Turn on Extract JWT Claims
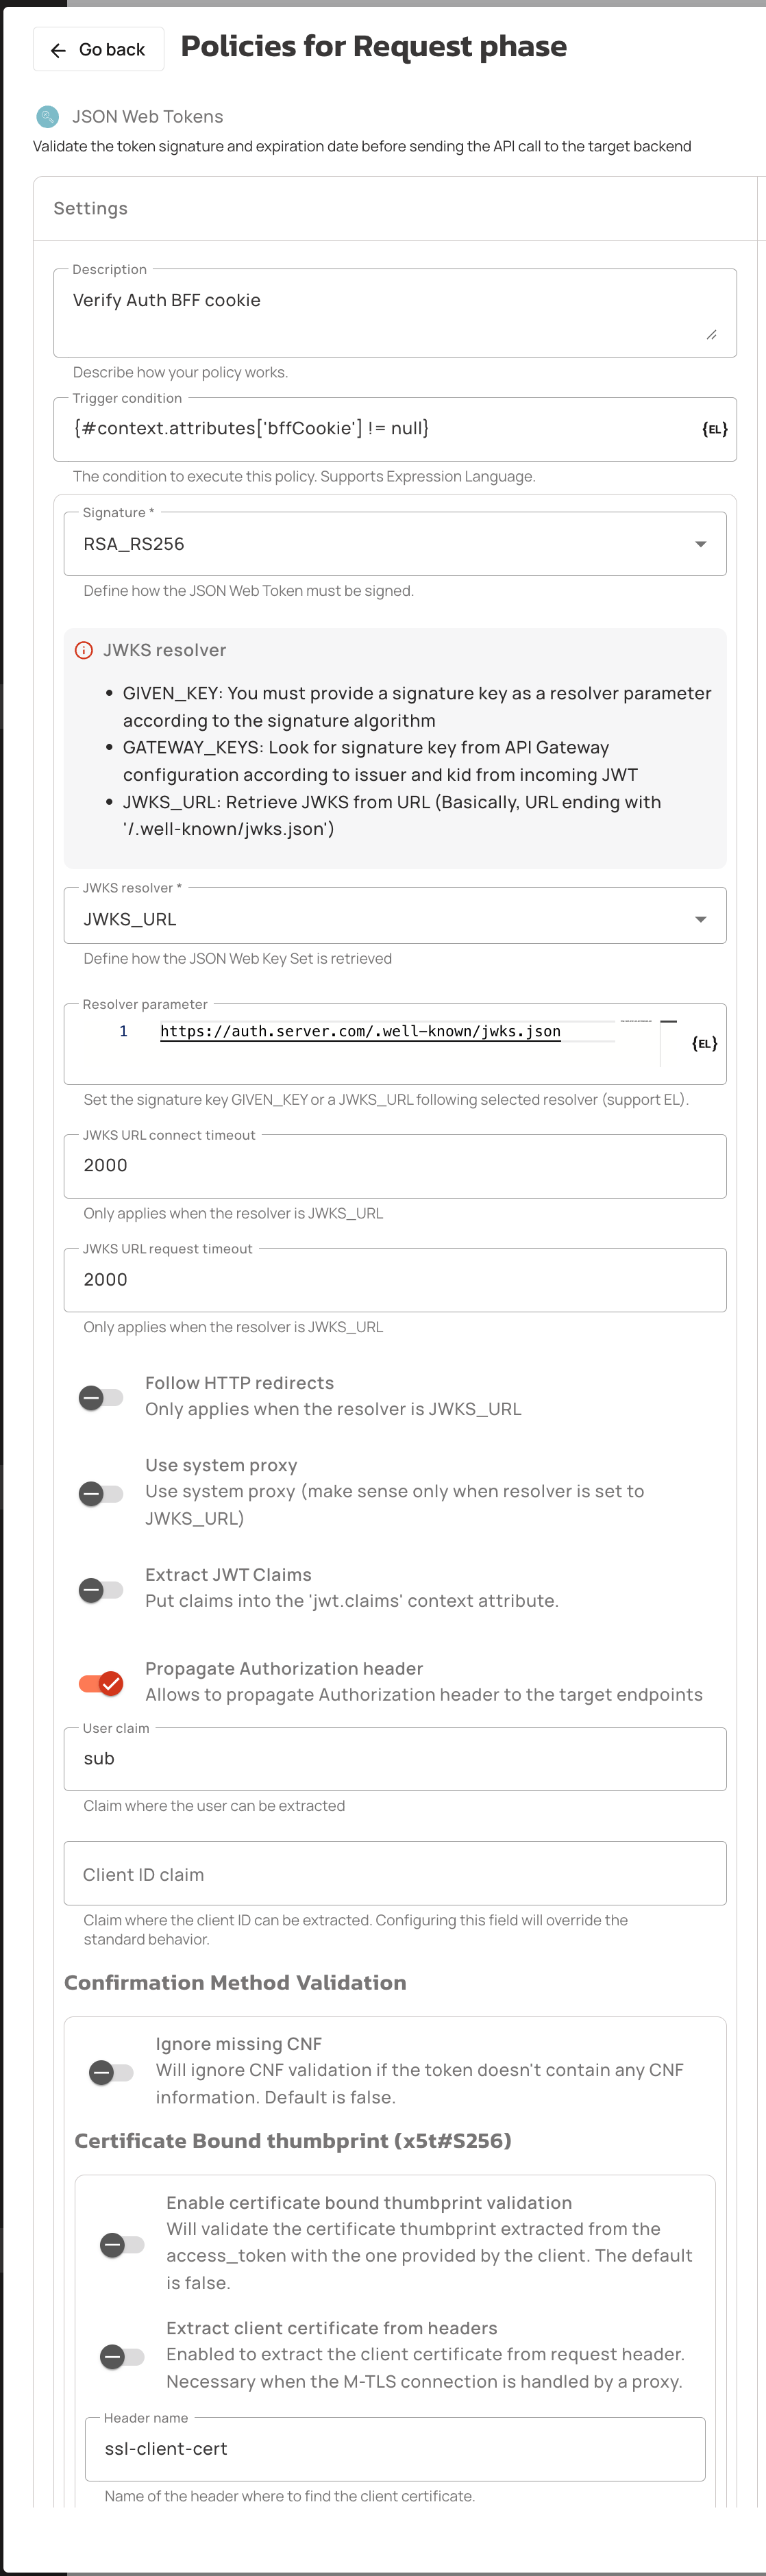Viewport: 766px width, 2576px height. pos(101,1589)
